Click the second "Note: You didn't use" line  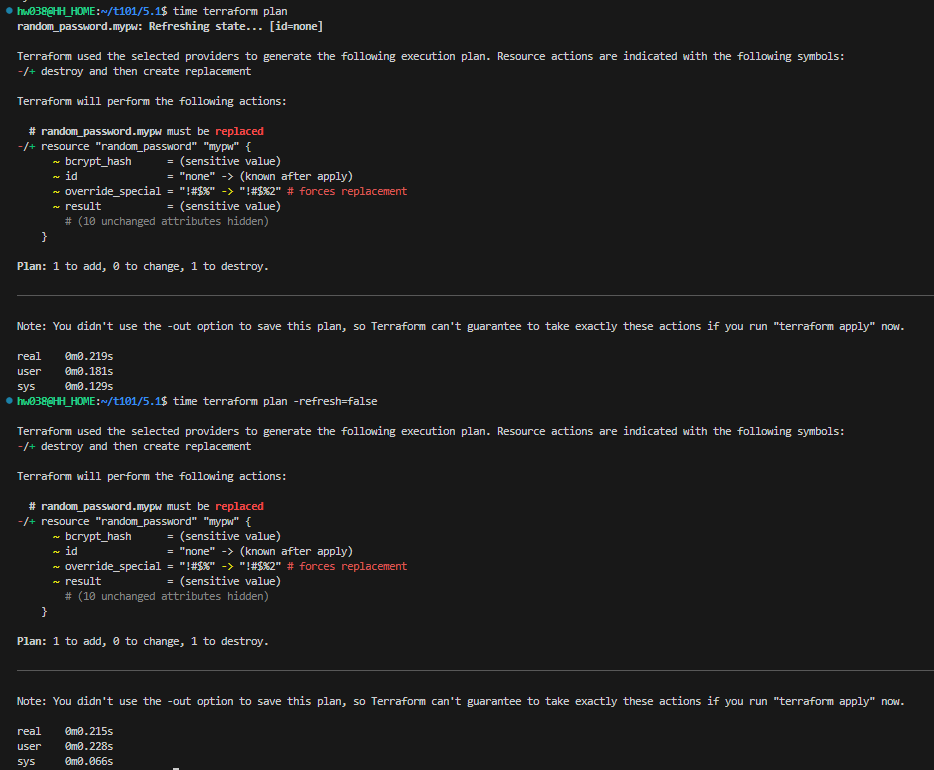[x=460, y=702]
